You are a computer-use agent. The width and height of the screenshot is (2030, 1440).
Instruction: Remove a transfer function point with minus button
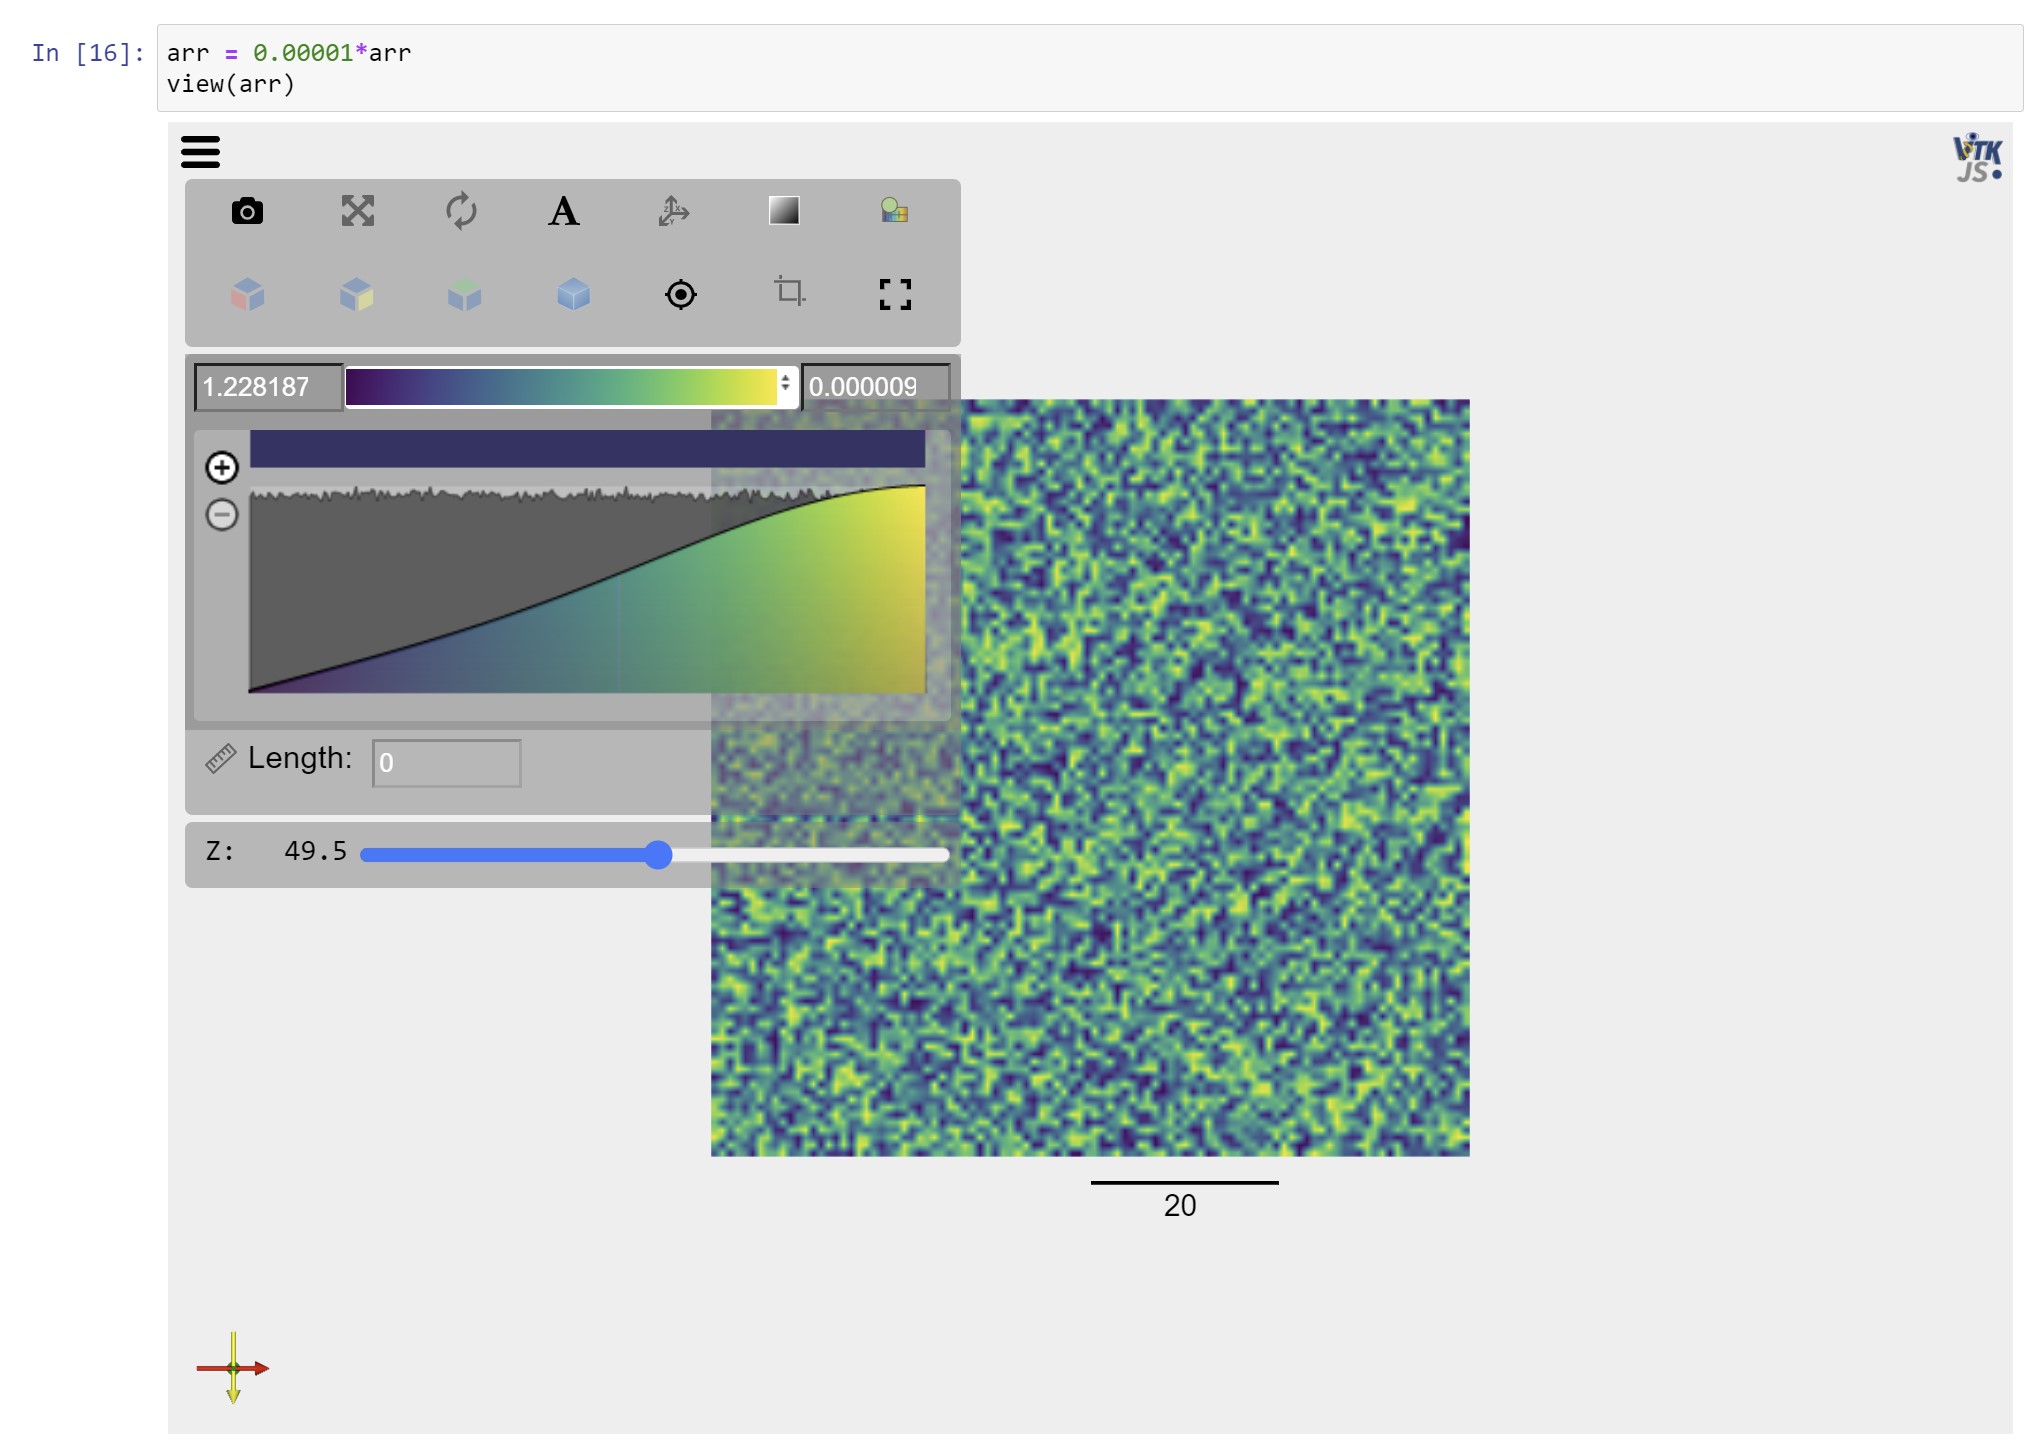pyautogui.click(x=222, y=514)
